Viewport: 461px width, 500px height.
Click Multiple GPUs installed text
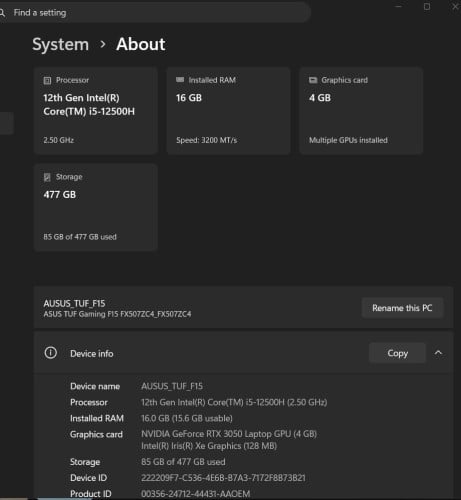[x=348, y=140]
